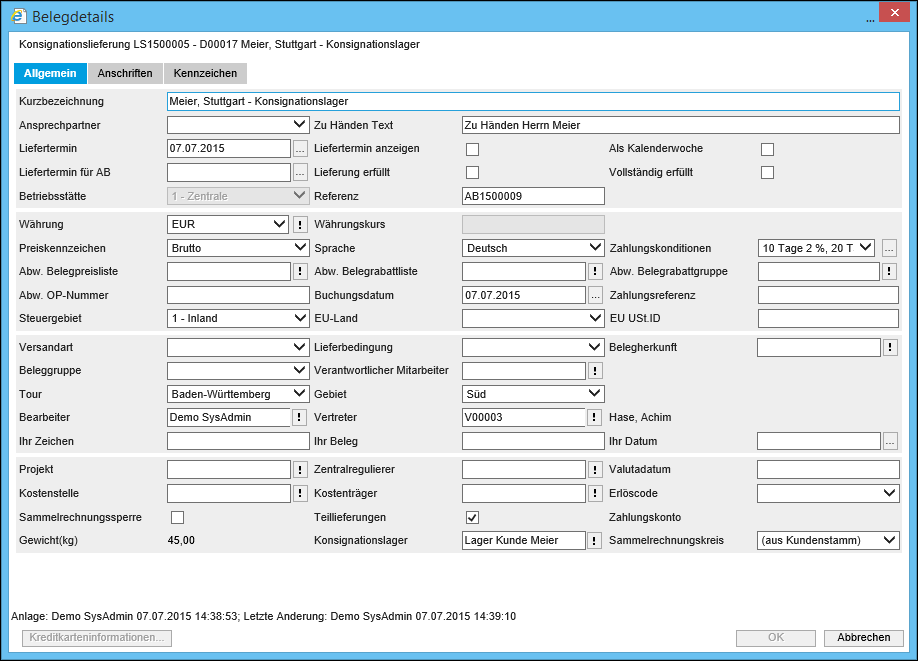
Task: Toggle the Teillieferungen checkbox
Action: pos(473,517)
